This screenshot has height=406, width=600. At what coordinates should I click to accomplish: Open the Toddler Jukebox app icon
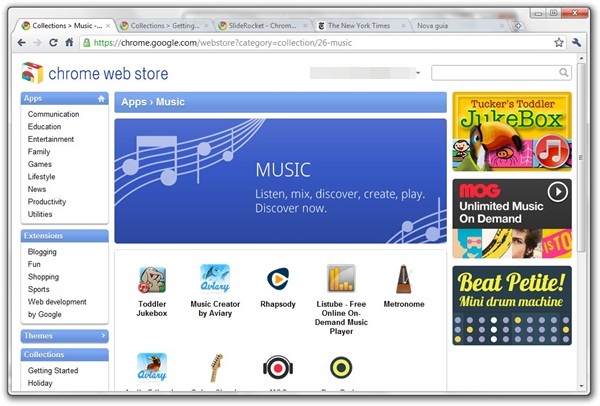coord(152,280)
